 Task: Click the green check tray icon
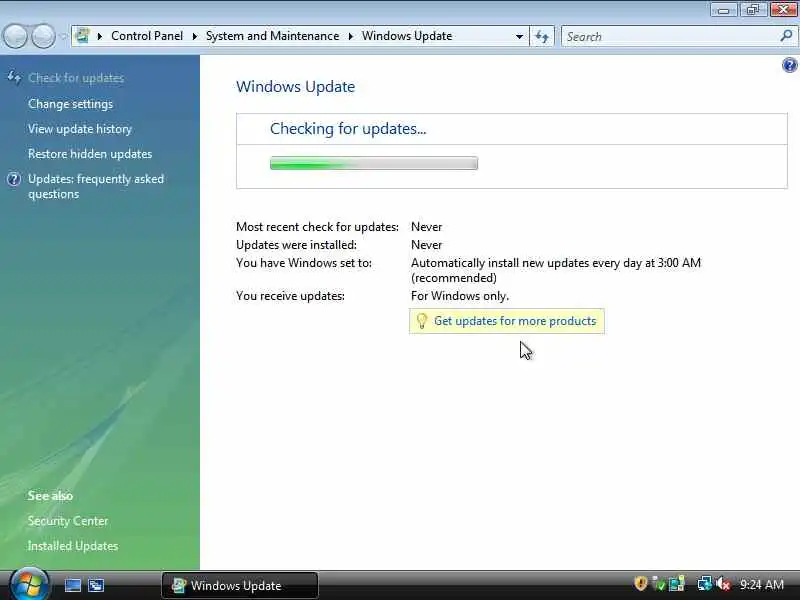coord(659,584)
